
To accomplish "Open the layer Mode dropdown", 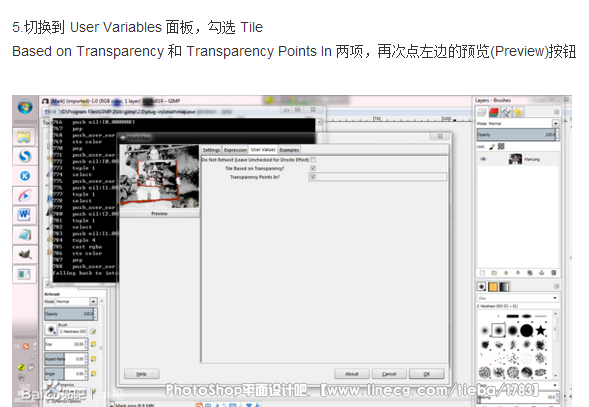I will [x=556, y=123].
